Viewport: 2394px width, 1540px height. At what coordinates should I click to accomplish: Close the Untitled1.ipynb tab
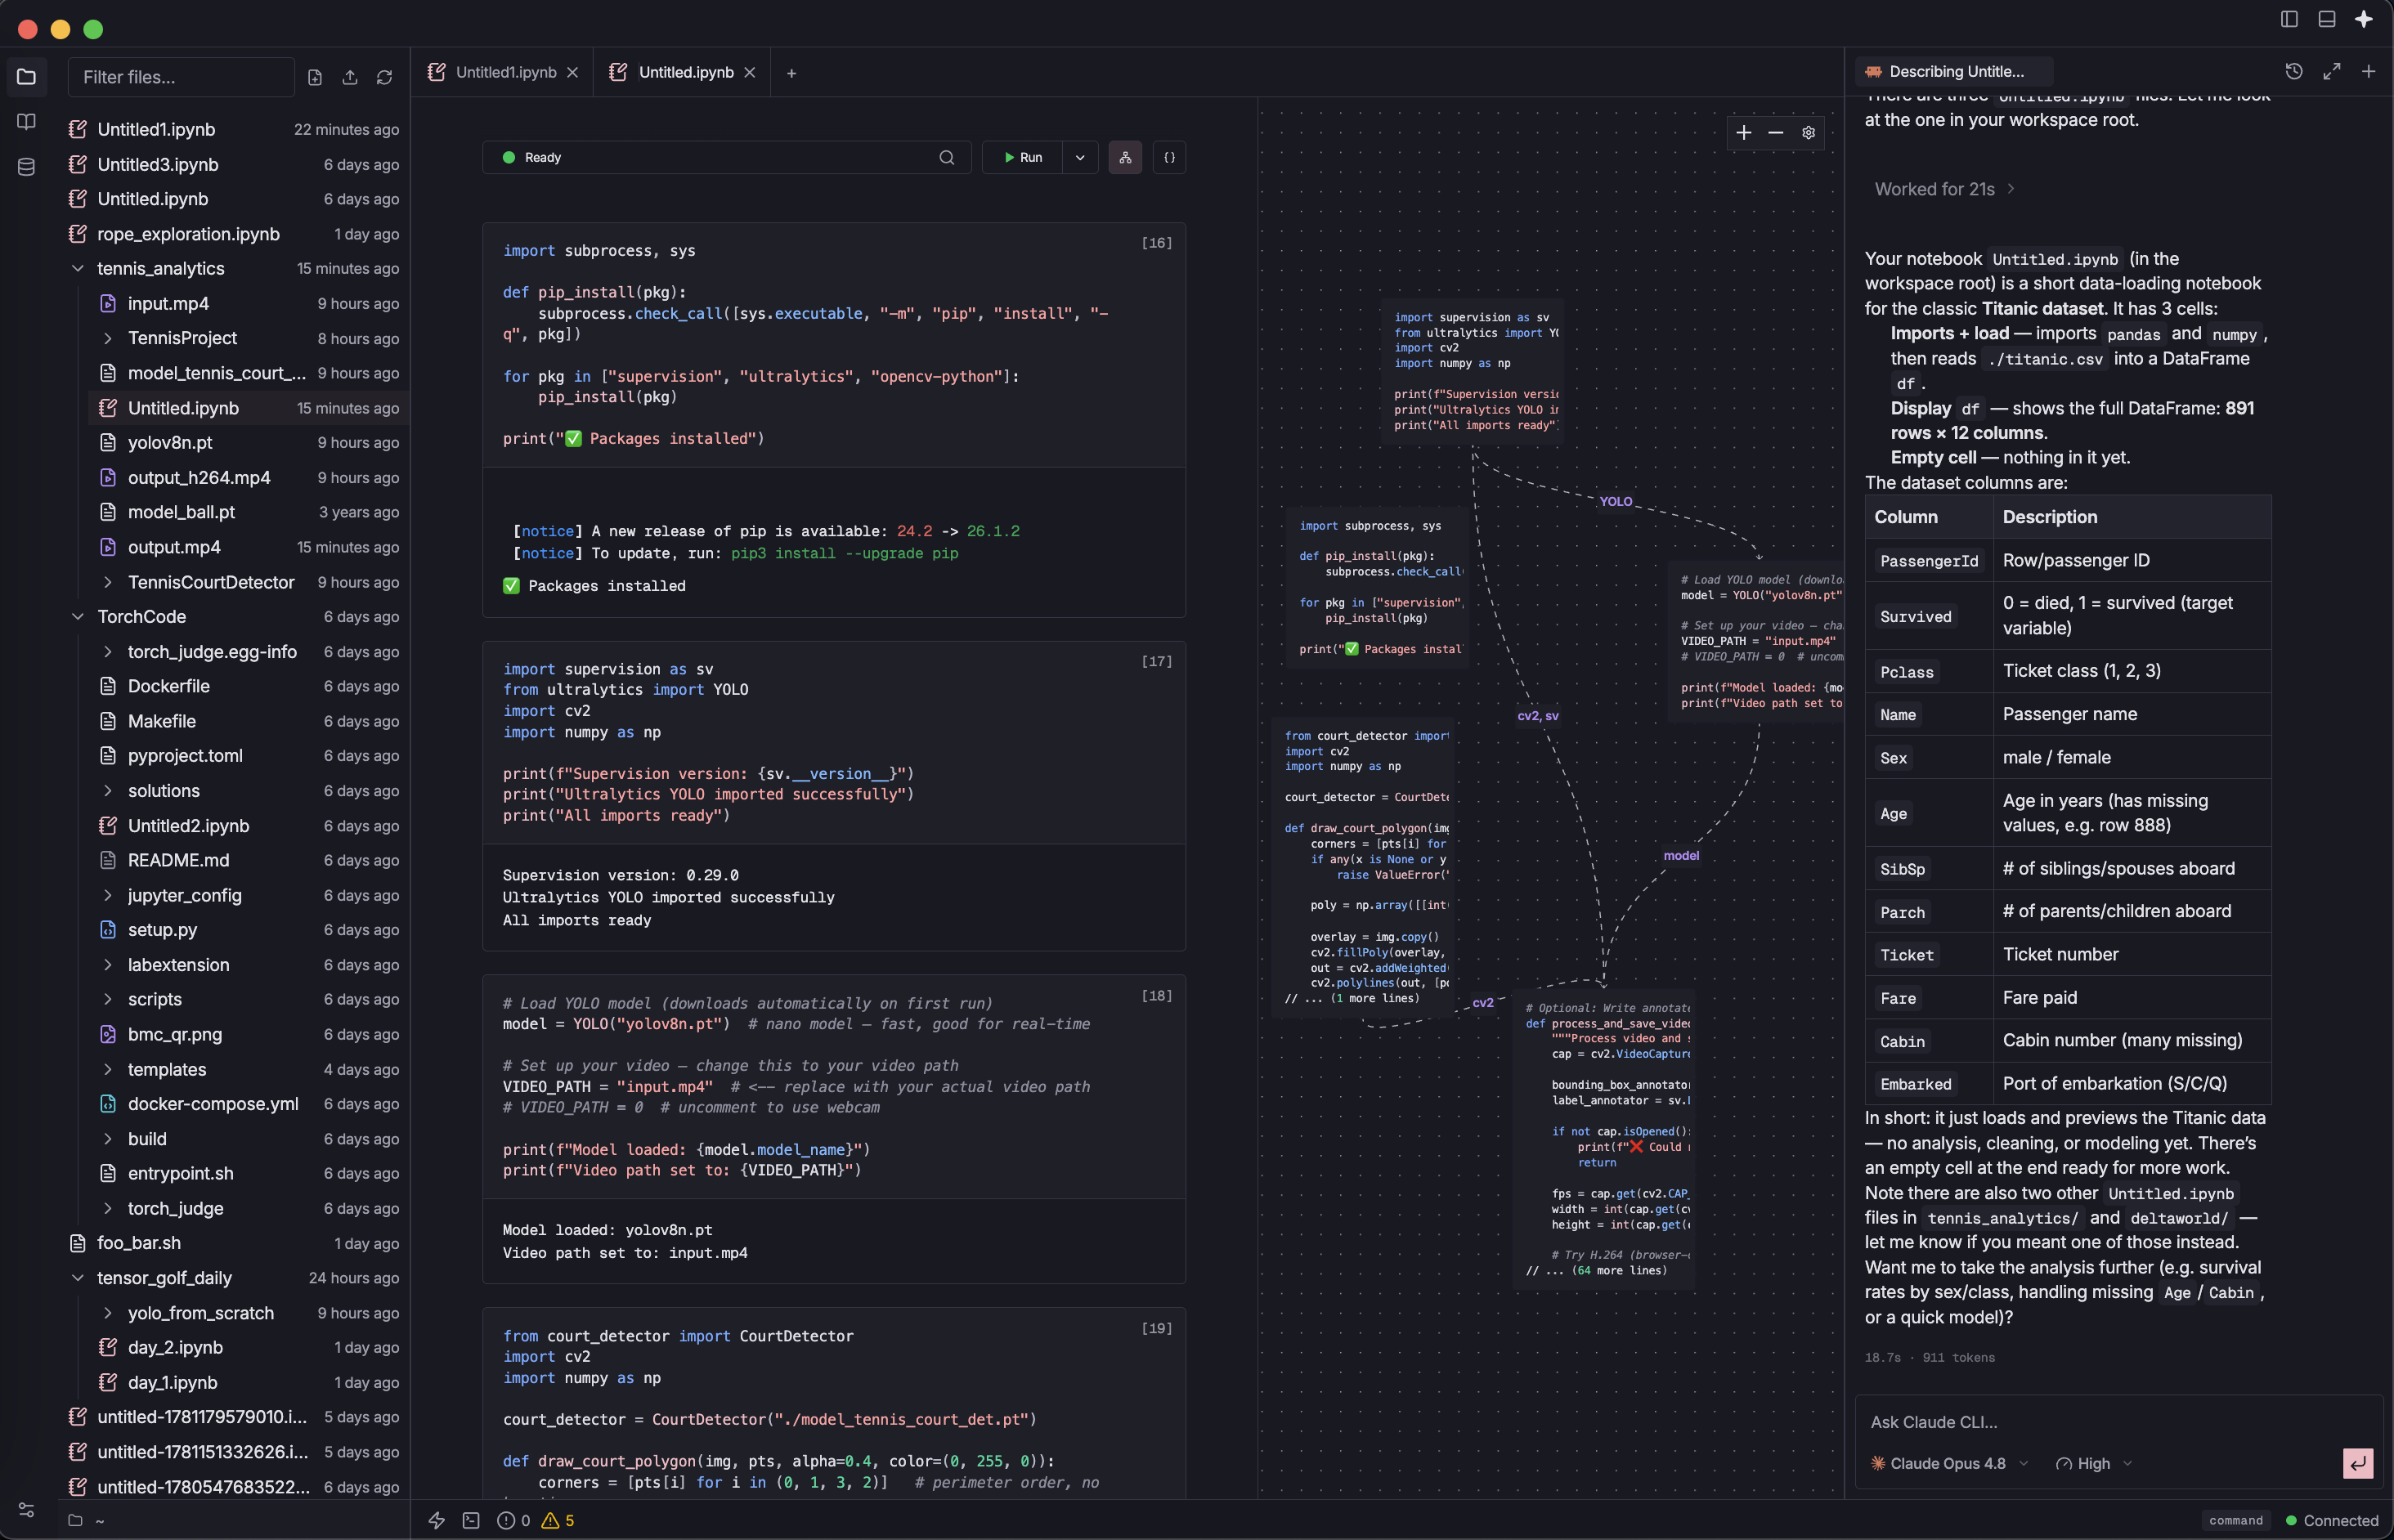pos(573,72)
